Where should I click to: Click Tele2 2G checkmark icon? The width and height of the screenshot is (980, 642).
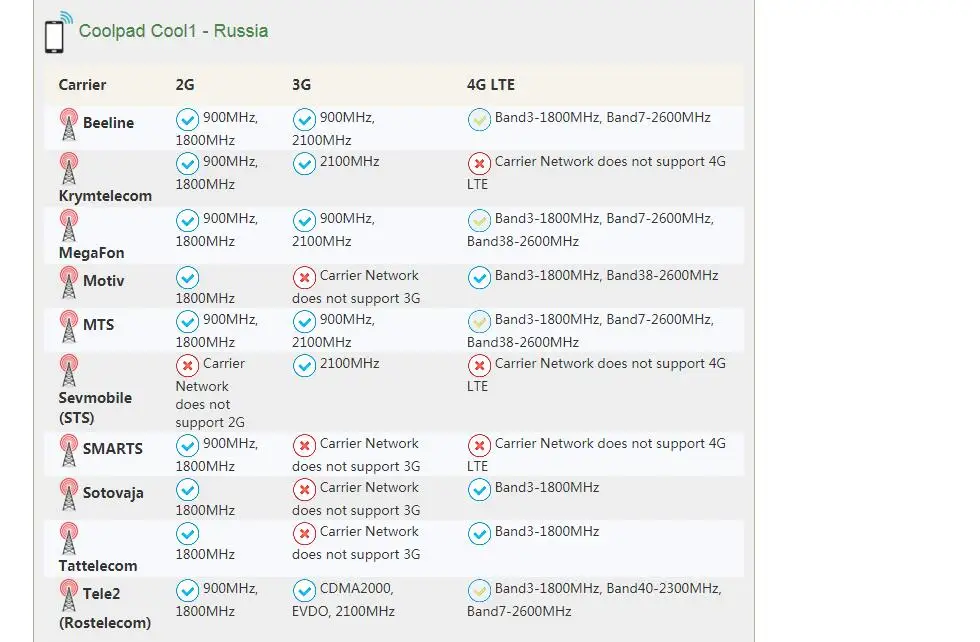click(x=187, y=591)
